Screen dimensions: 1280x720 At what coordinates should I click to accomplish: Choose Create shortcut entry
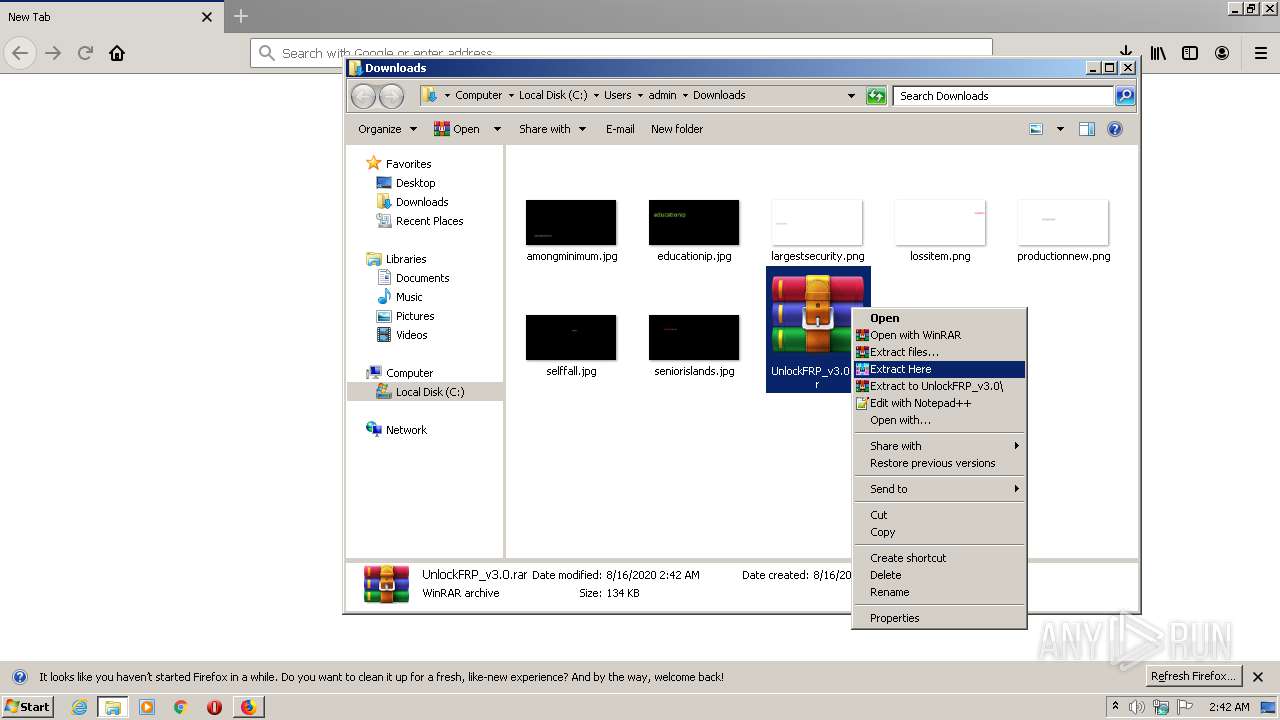[938, 558]
